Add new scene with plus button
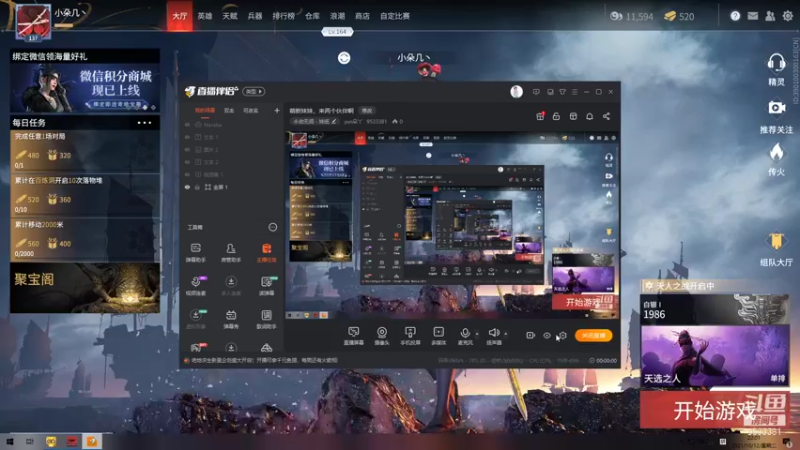The height and width of the screenshot is (450, 800). pos(277,110)
